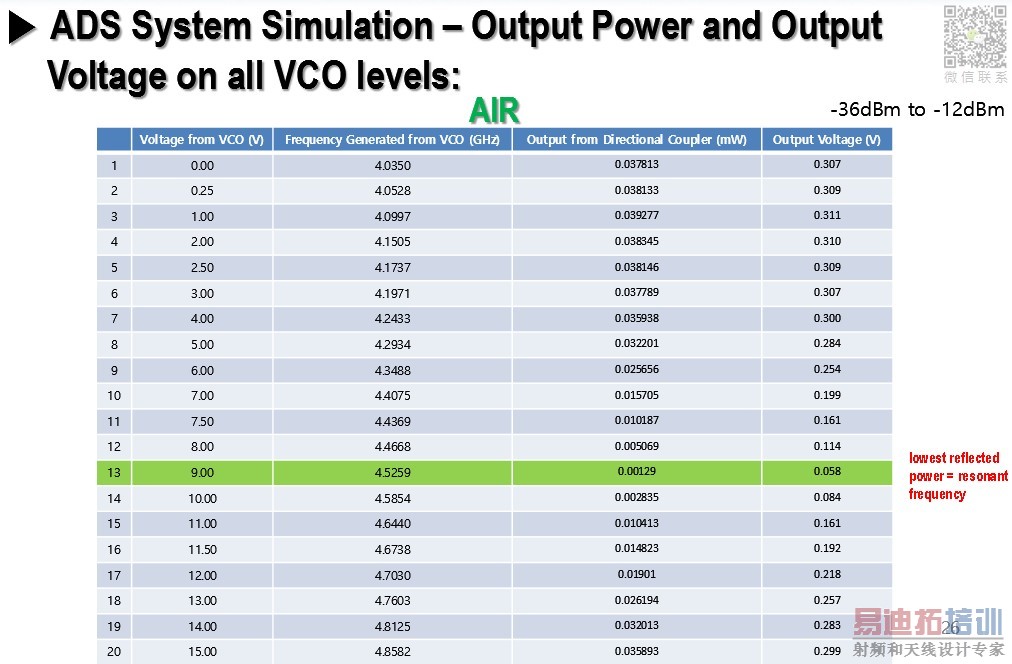Screen dimensions: 1012x664
Task: Select frequency cell 4.6440
Action: point(392,523)
